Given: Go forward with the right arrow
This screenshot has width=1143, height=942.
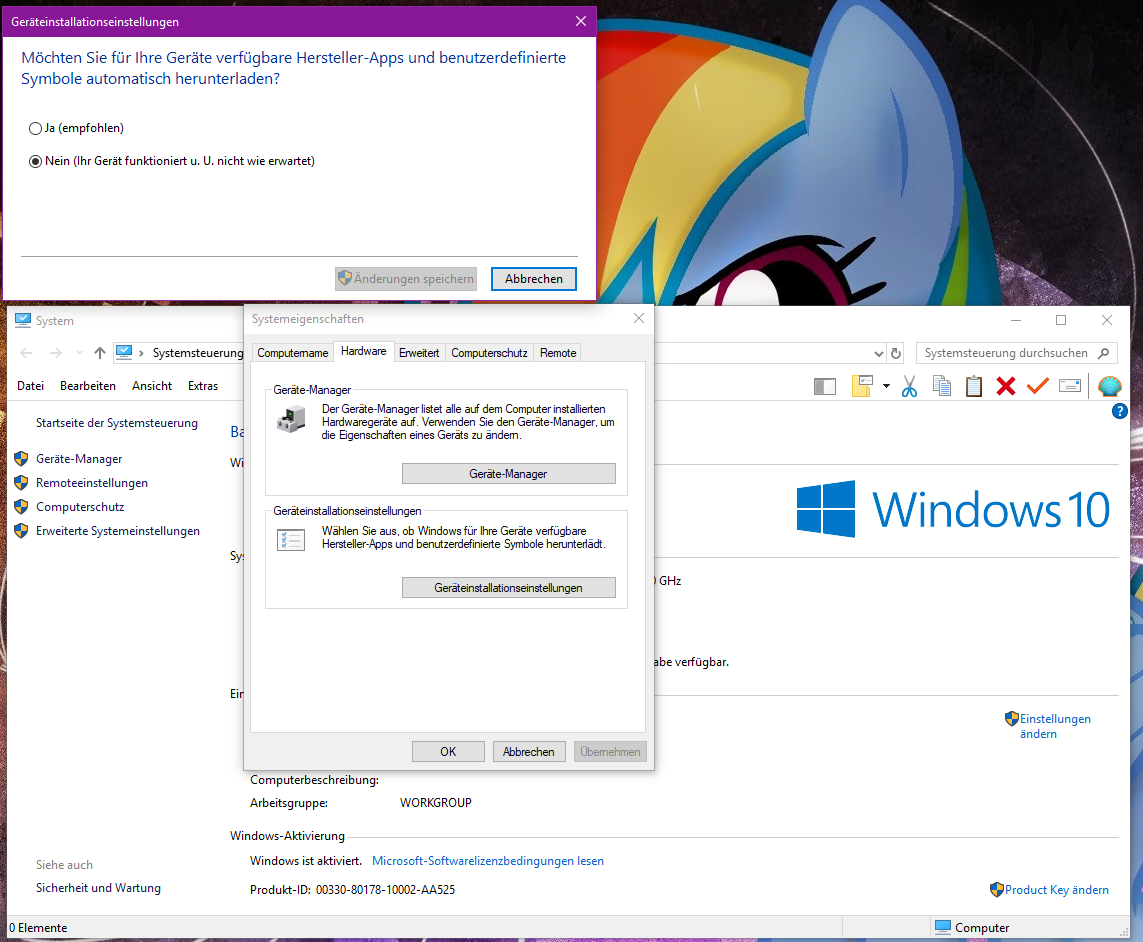Looking at the screenshot, I should click(55, 353).
